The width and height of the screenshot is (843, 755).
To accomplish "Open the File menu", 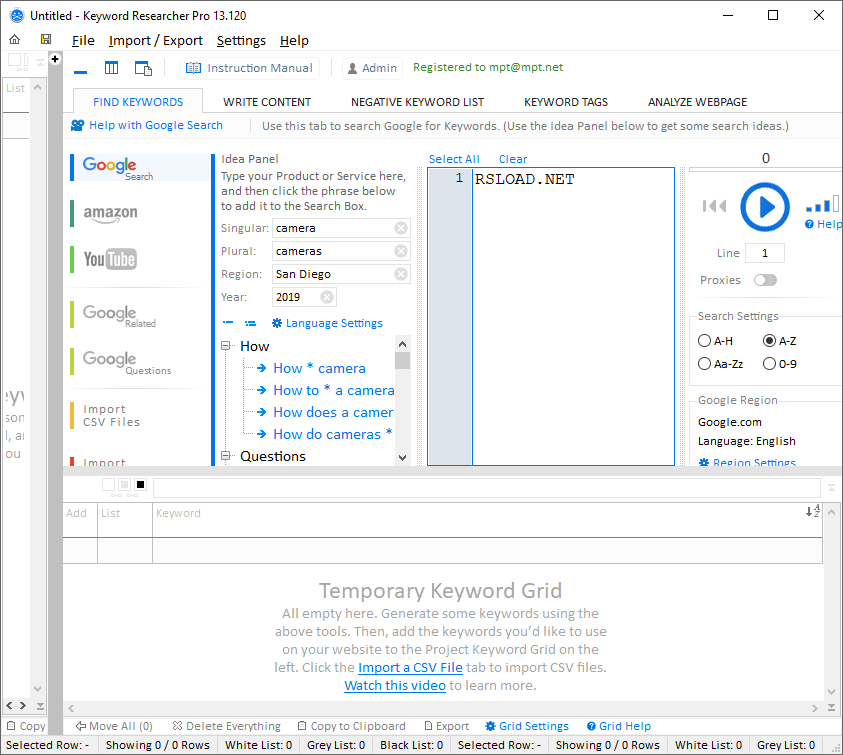I will pos(83,40).
